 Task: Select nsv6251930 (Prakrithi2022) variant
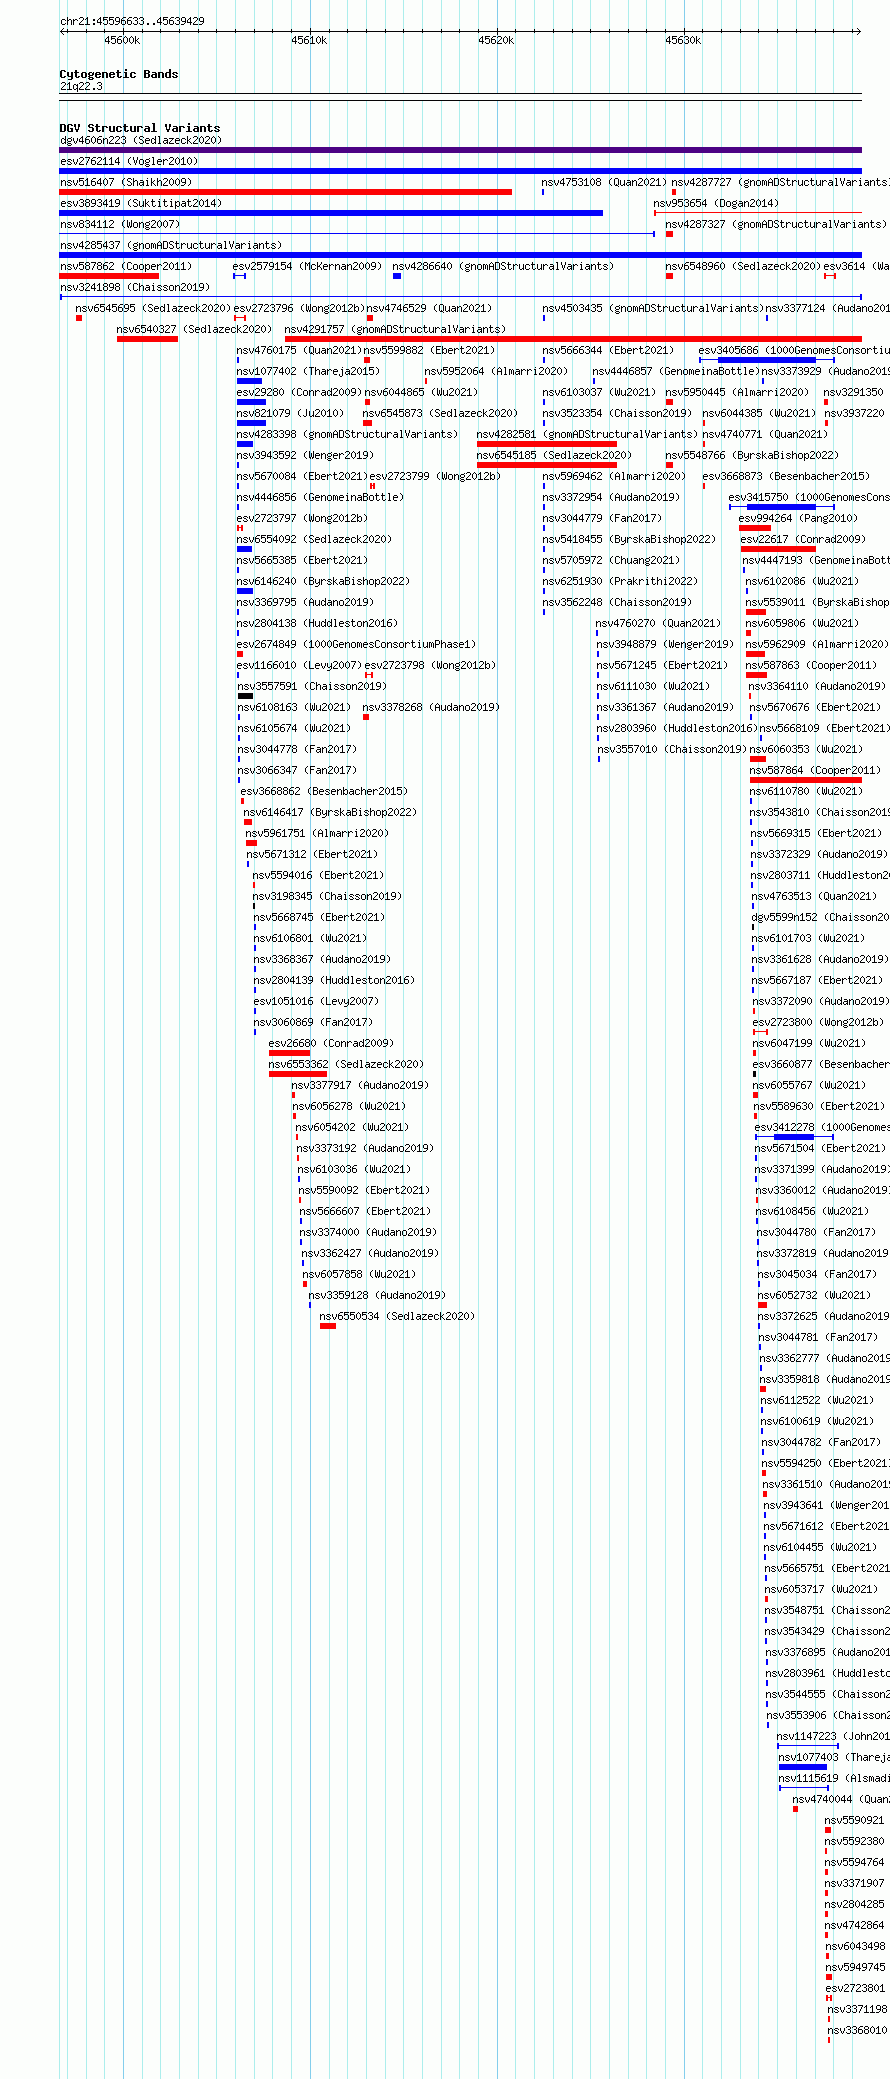click(620, 582)
